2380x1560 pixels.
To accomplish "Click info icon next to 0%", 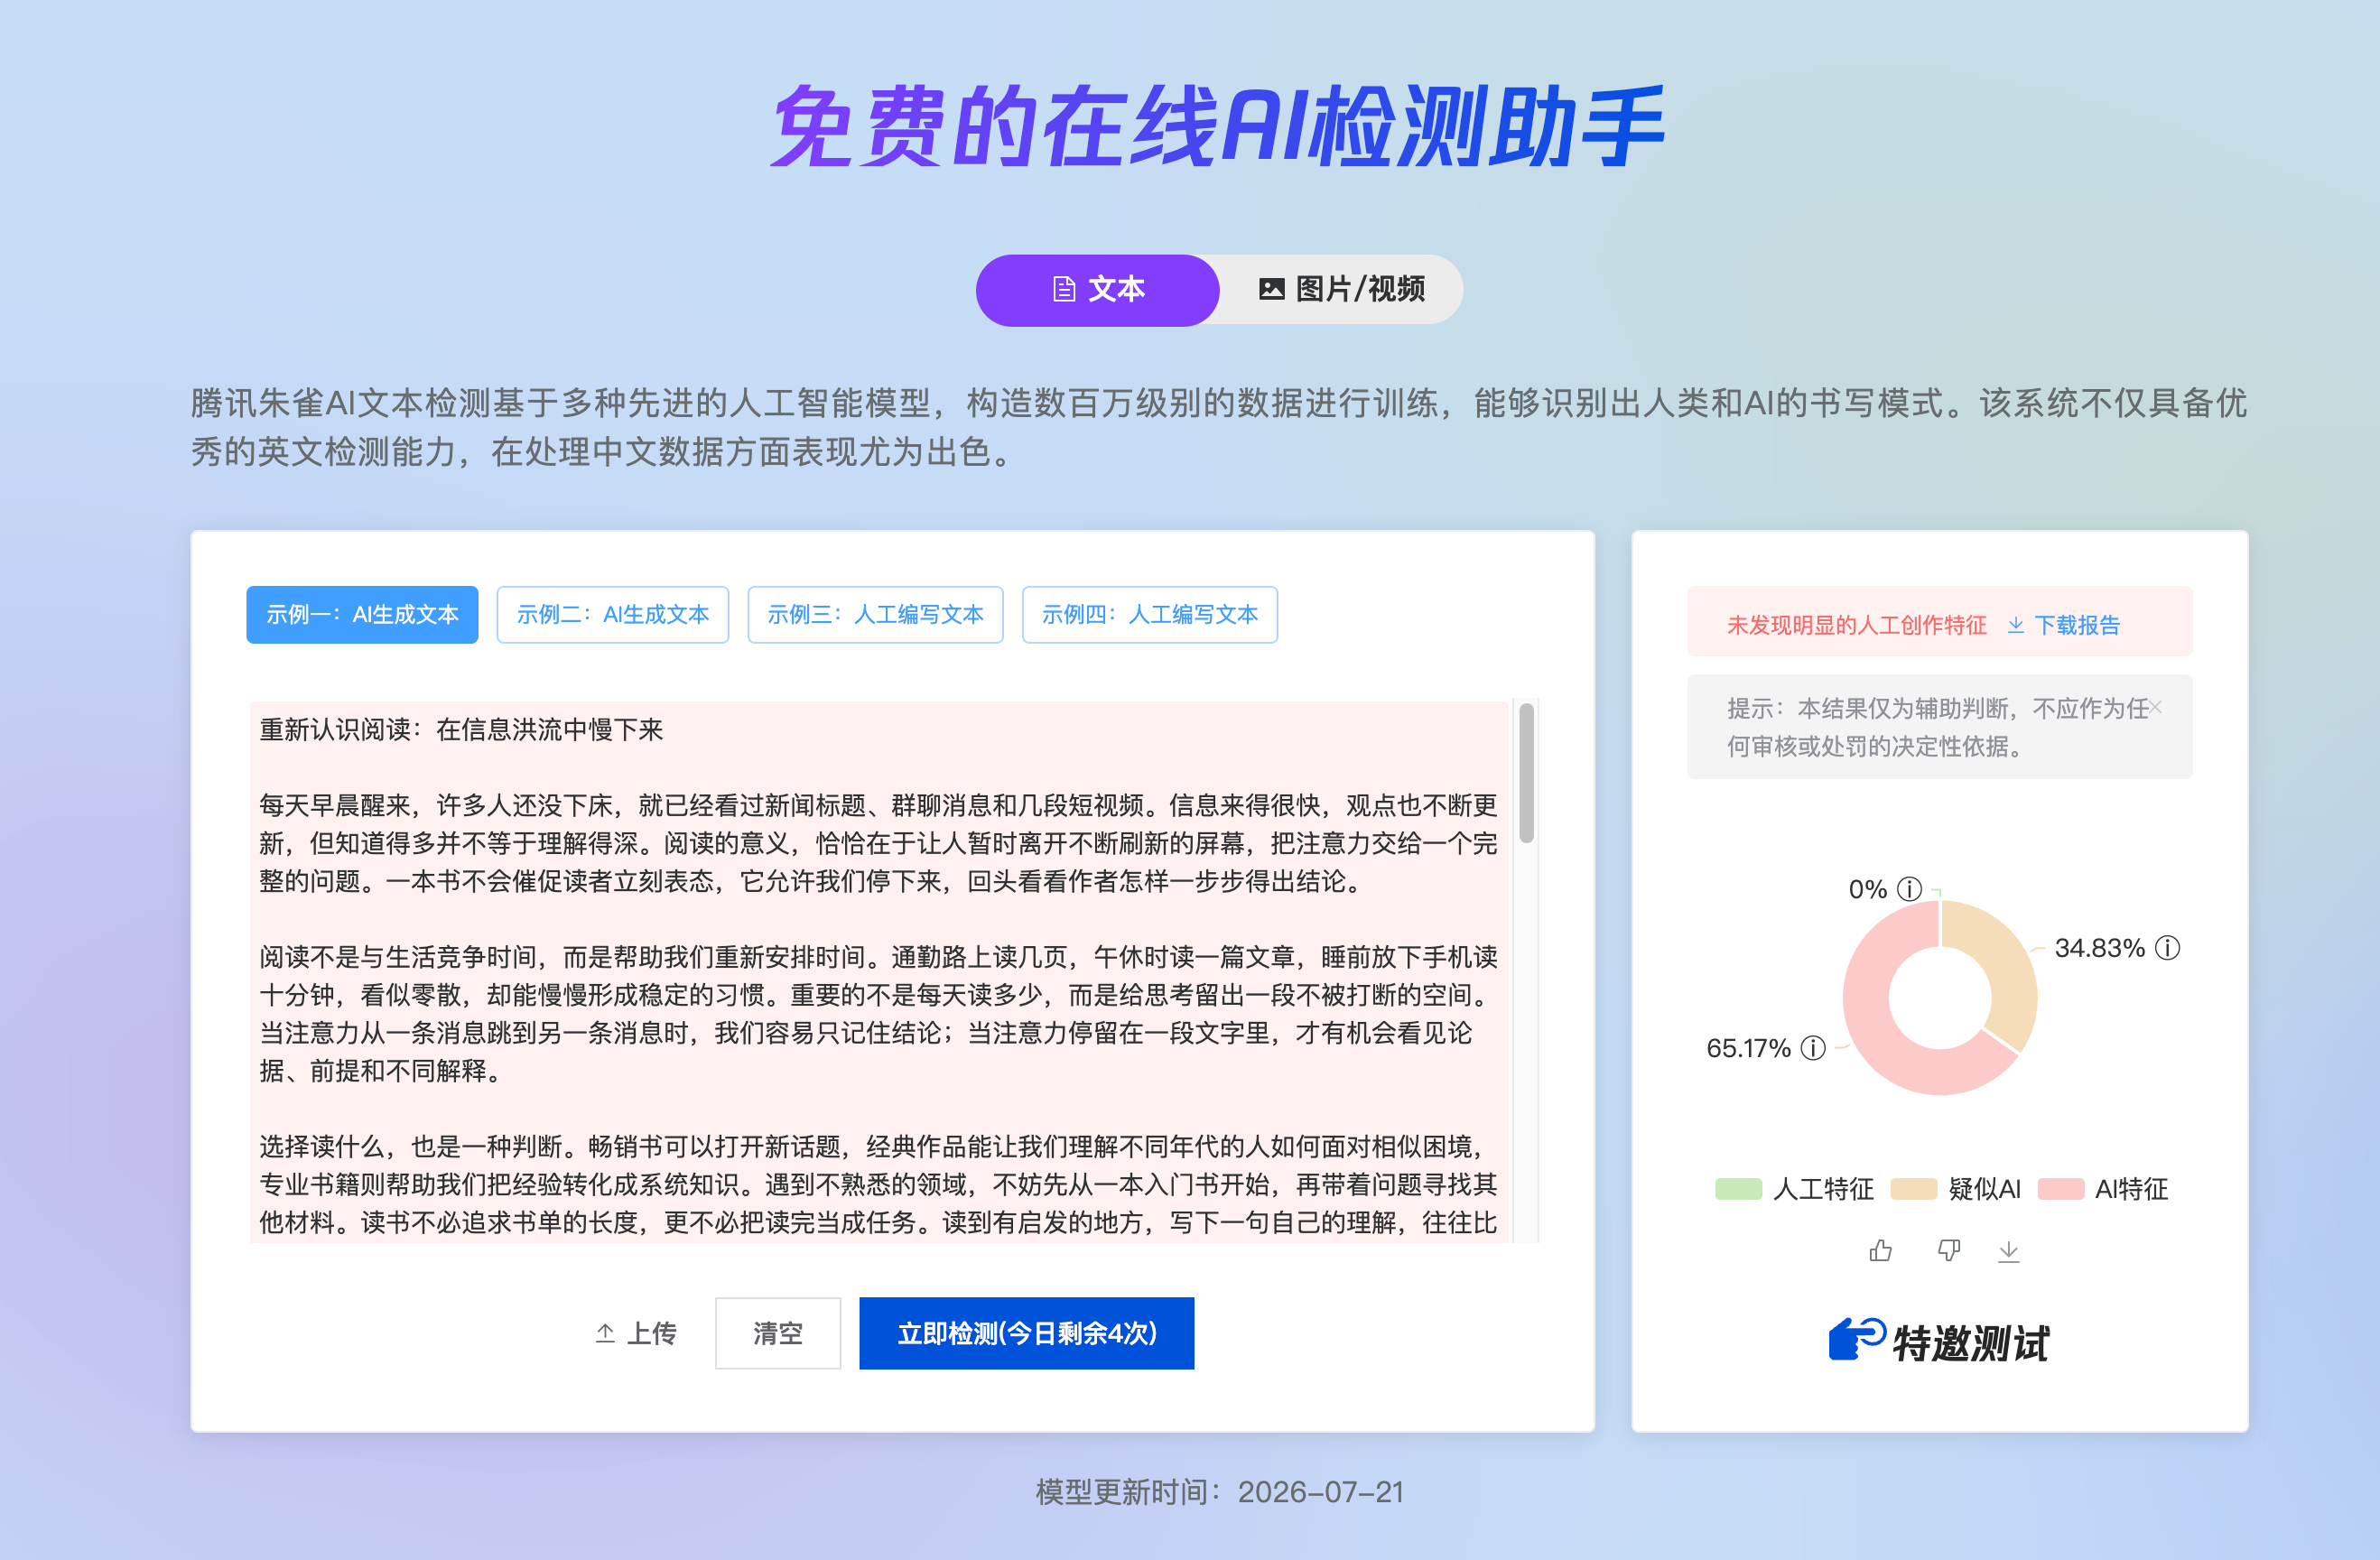I will coord(1909,888).
